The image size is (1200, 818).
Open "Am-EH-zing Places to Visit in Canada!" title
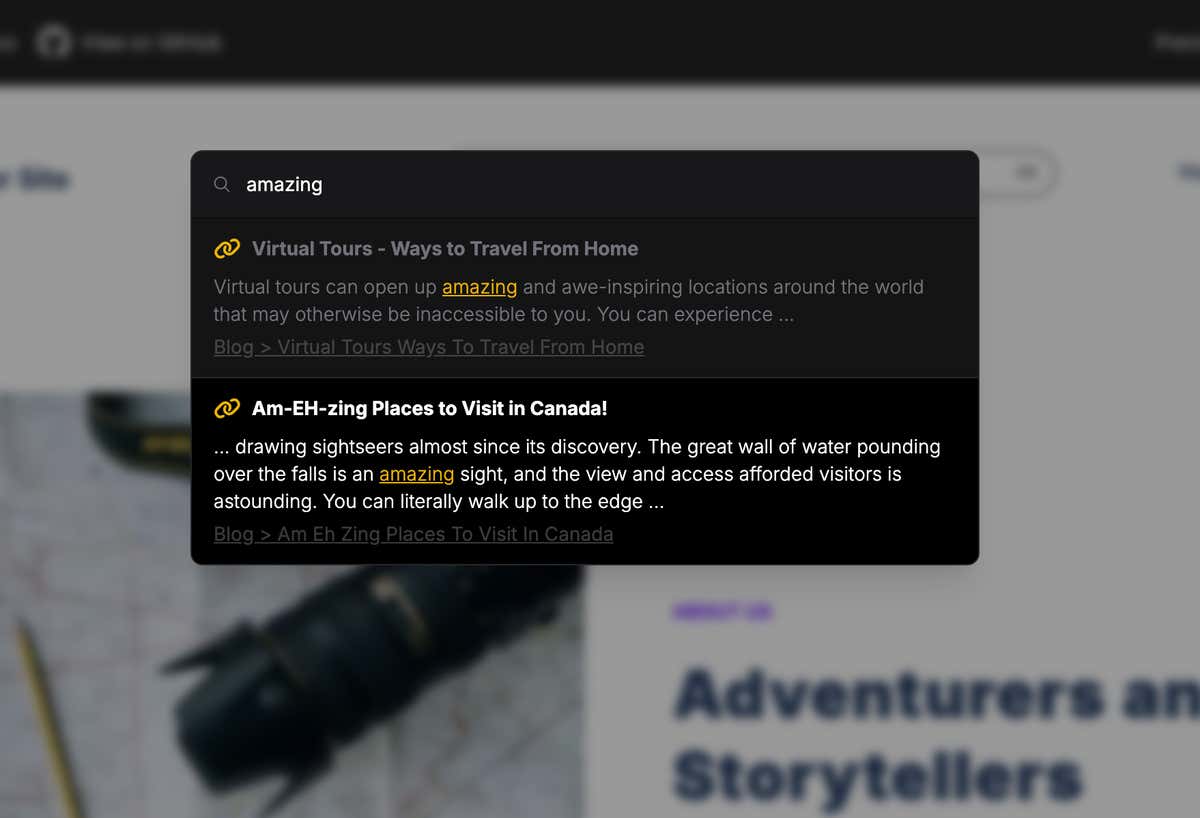click(x=430, y=408)
